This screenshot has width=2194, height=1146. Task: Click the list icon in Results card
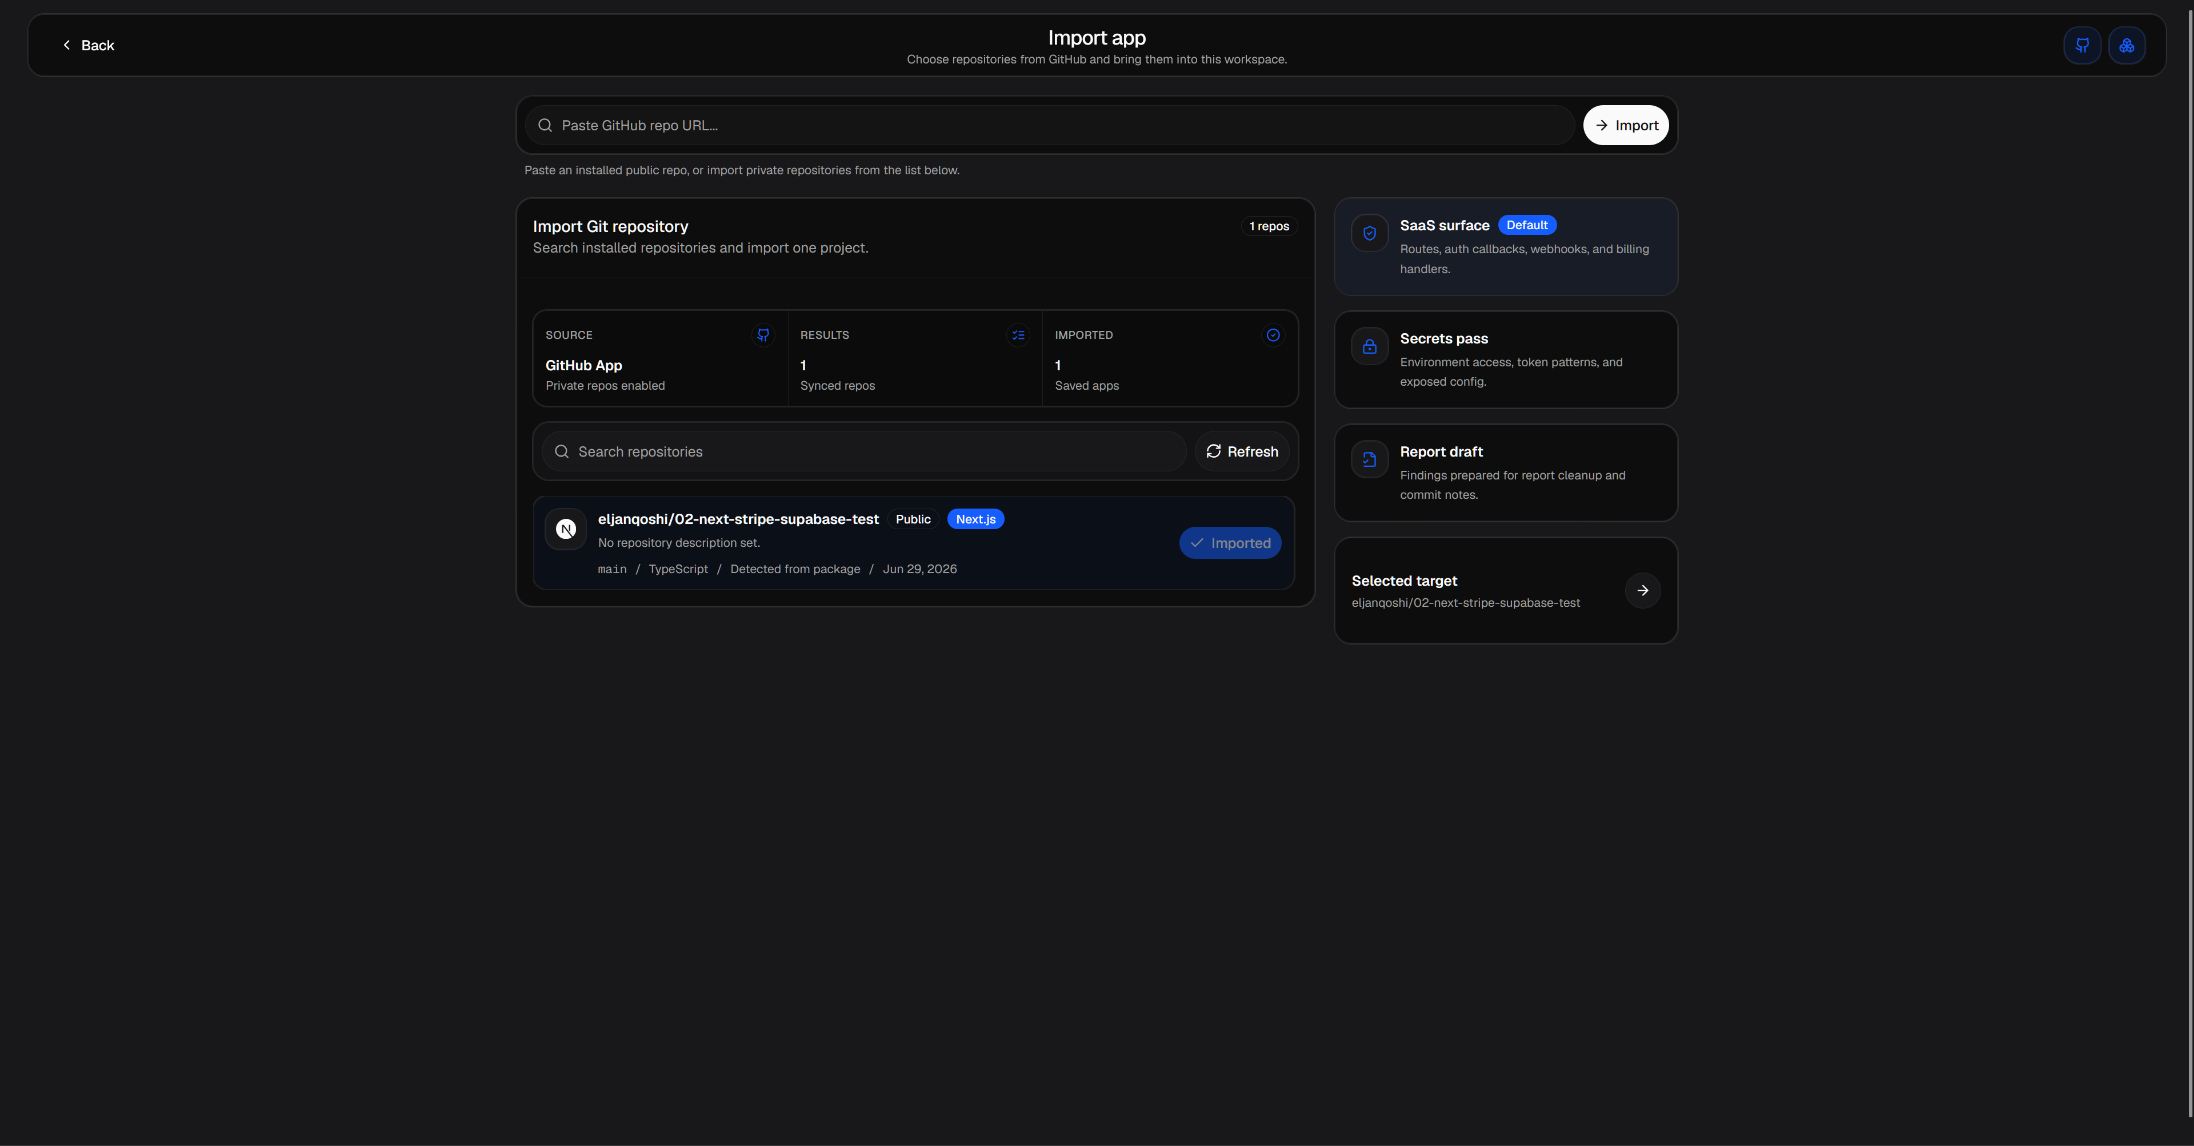(1018, 335)
